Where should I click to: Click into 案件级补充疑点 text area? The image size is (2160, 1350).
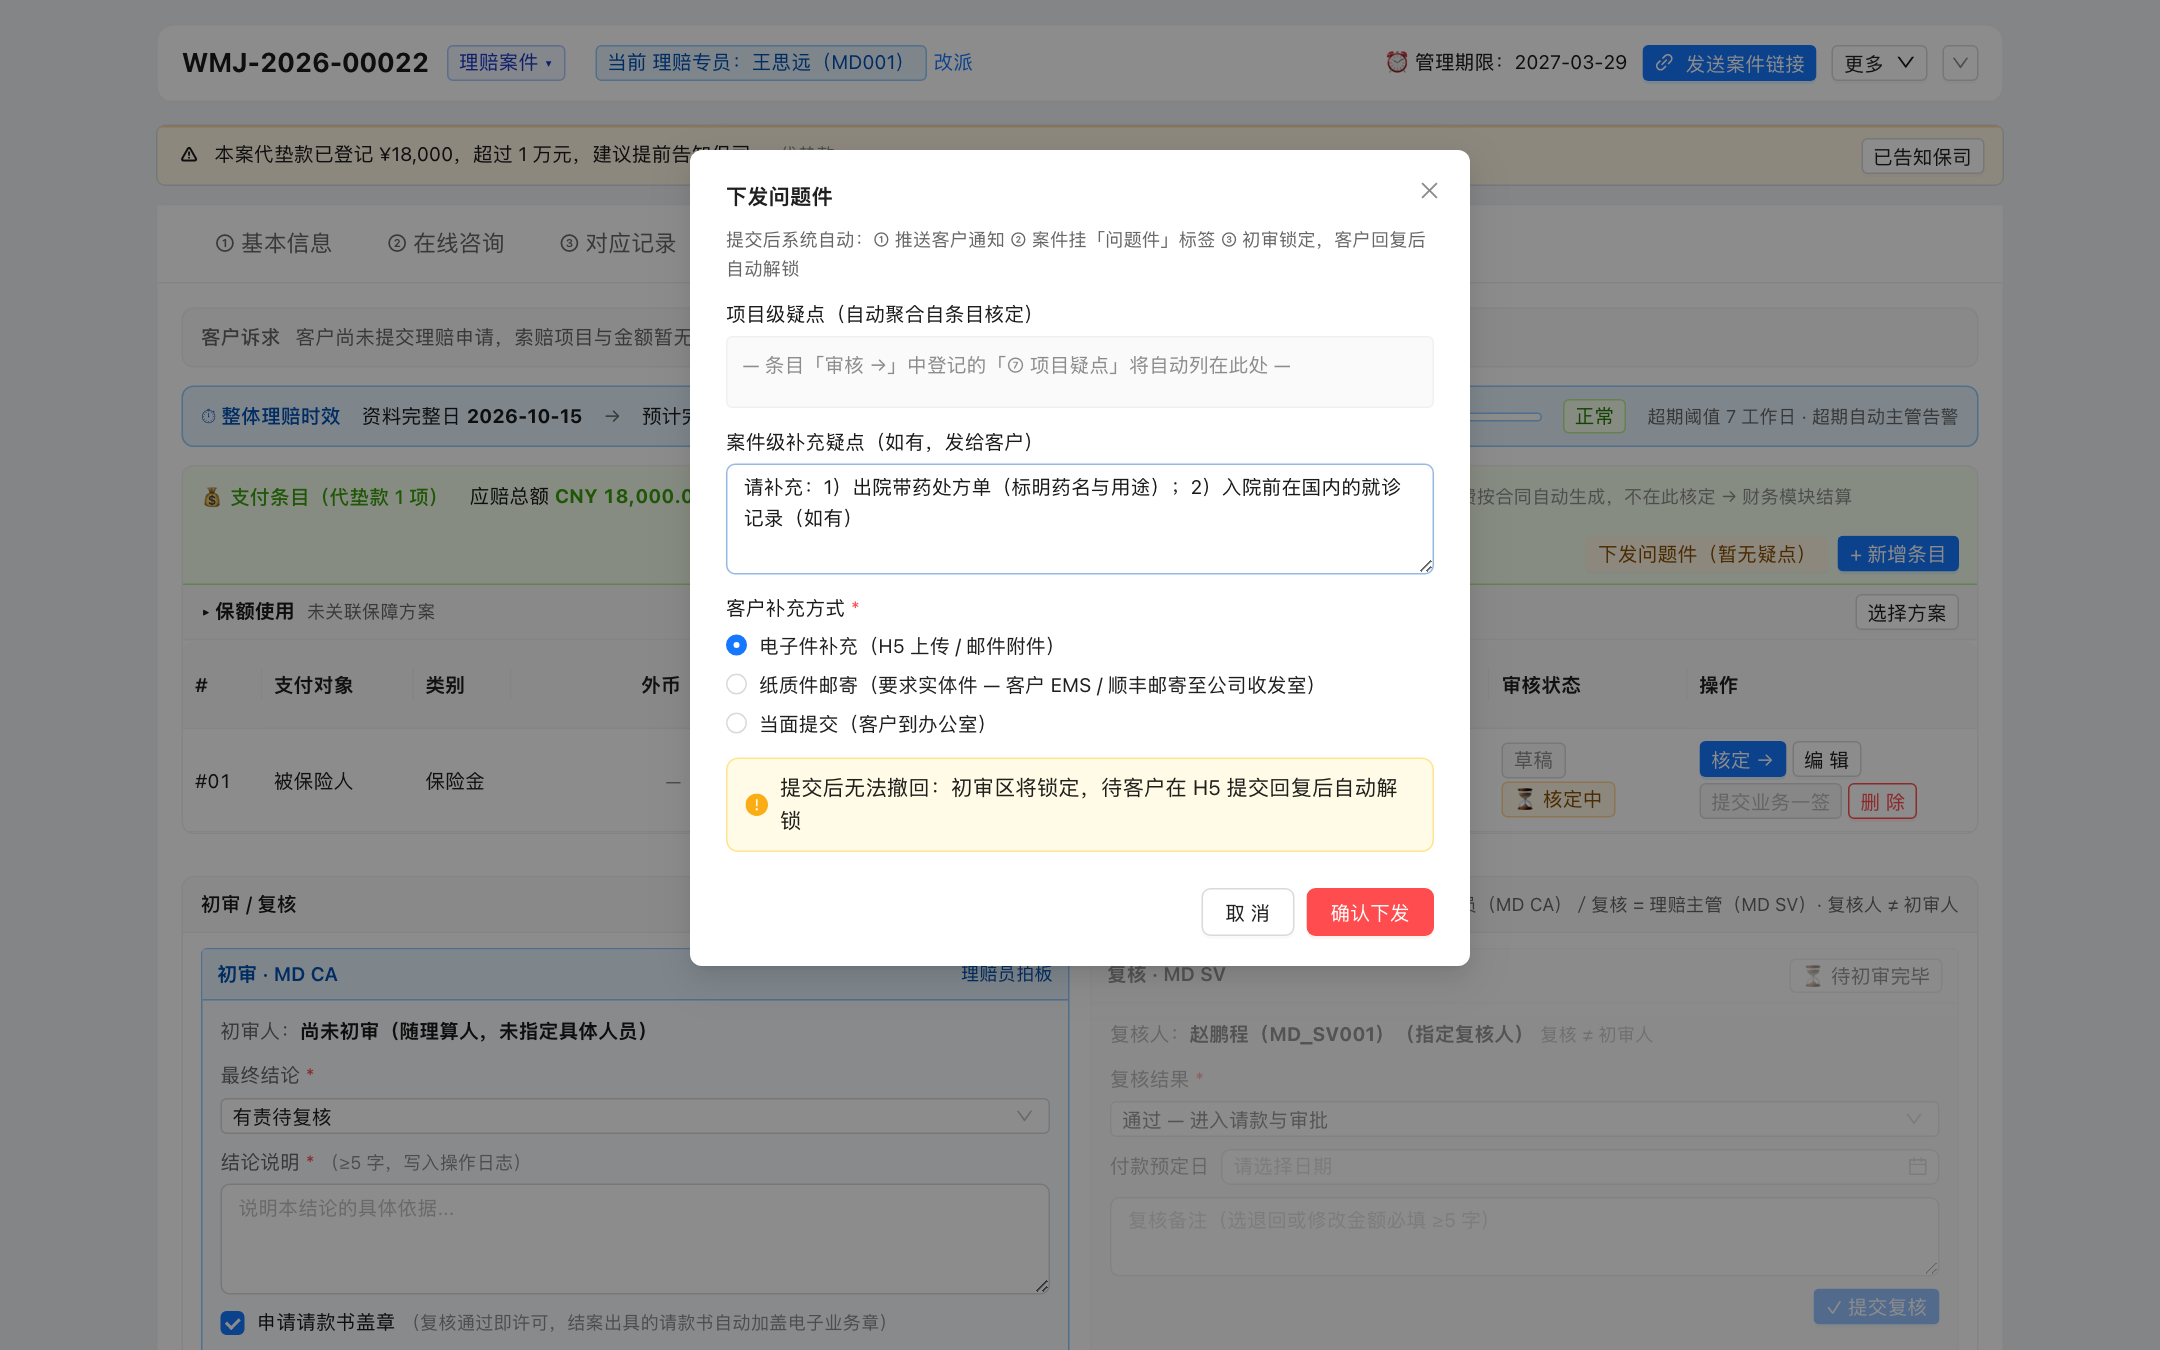1079,518
